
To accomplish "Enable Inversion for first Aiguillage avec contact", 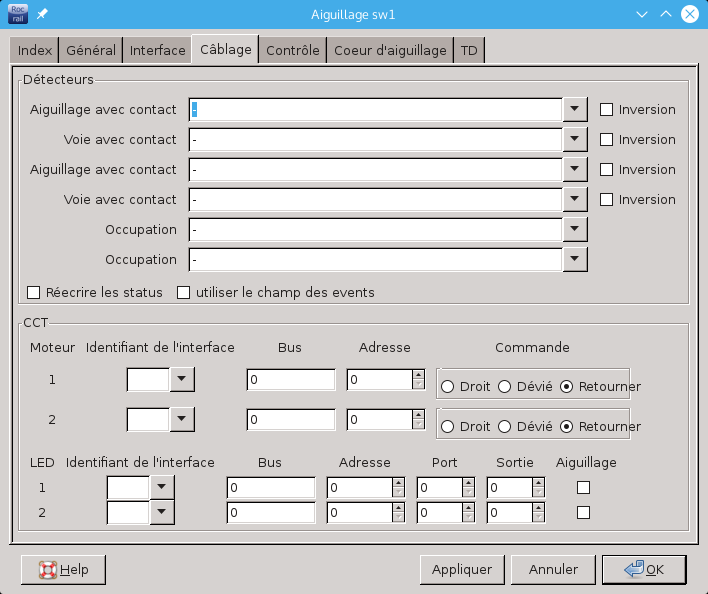I will [606, 110].
